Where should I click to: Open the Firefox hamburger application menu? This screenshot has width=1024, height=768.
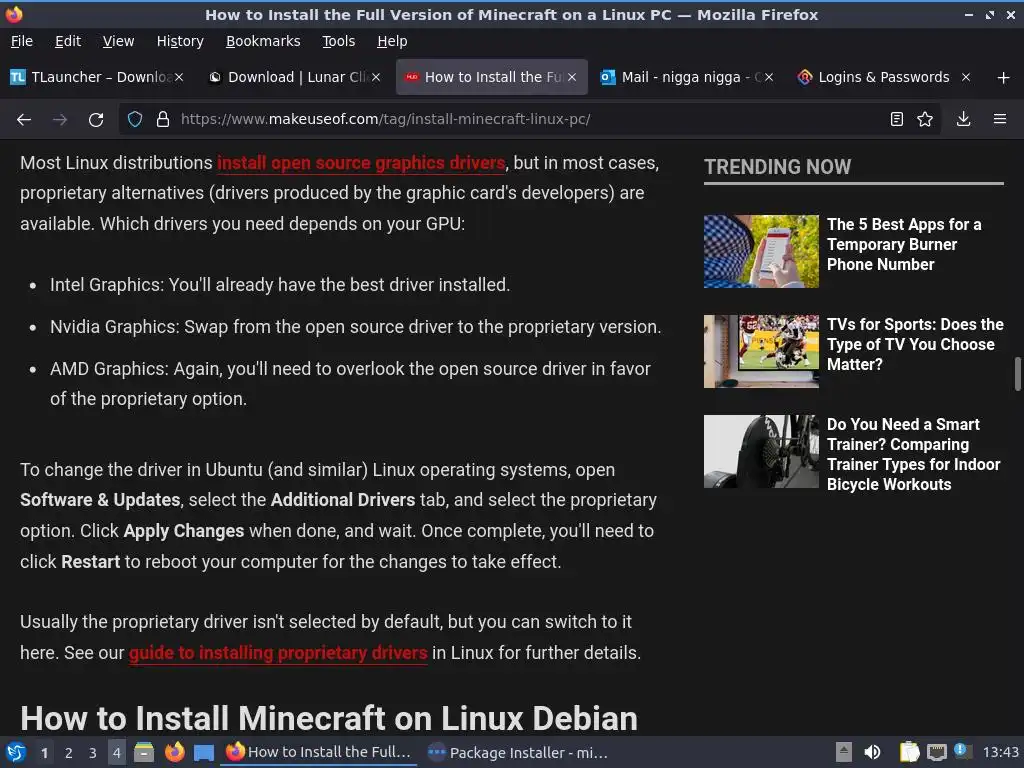1000,119
